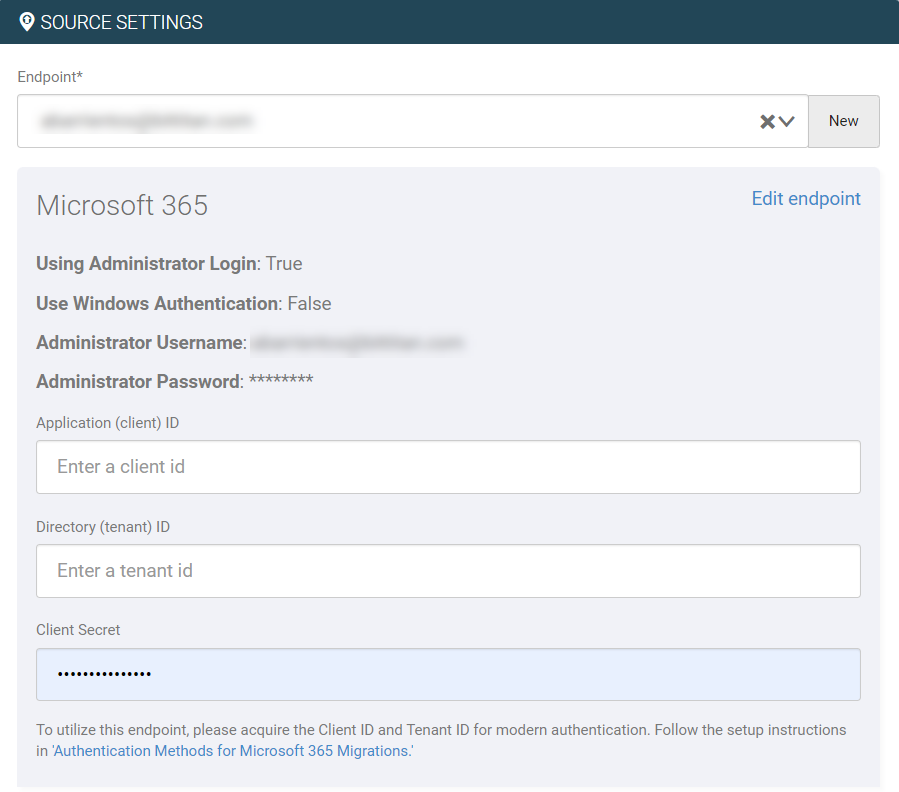The width and height of the screenshot is (899, 792).
Task: Select the Client Secret input field
Action: tap(448, 674)
